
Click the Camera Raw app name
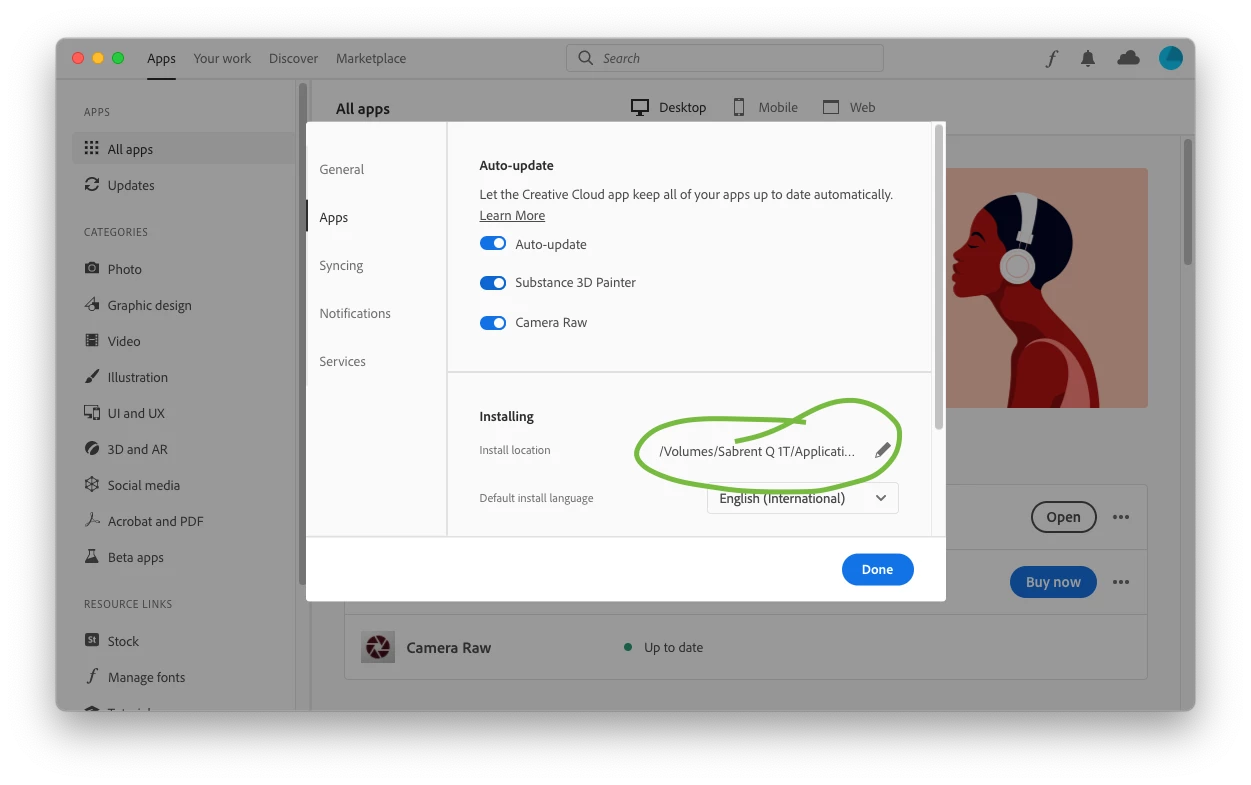449,647
